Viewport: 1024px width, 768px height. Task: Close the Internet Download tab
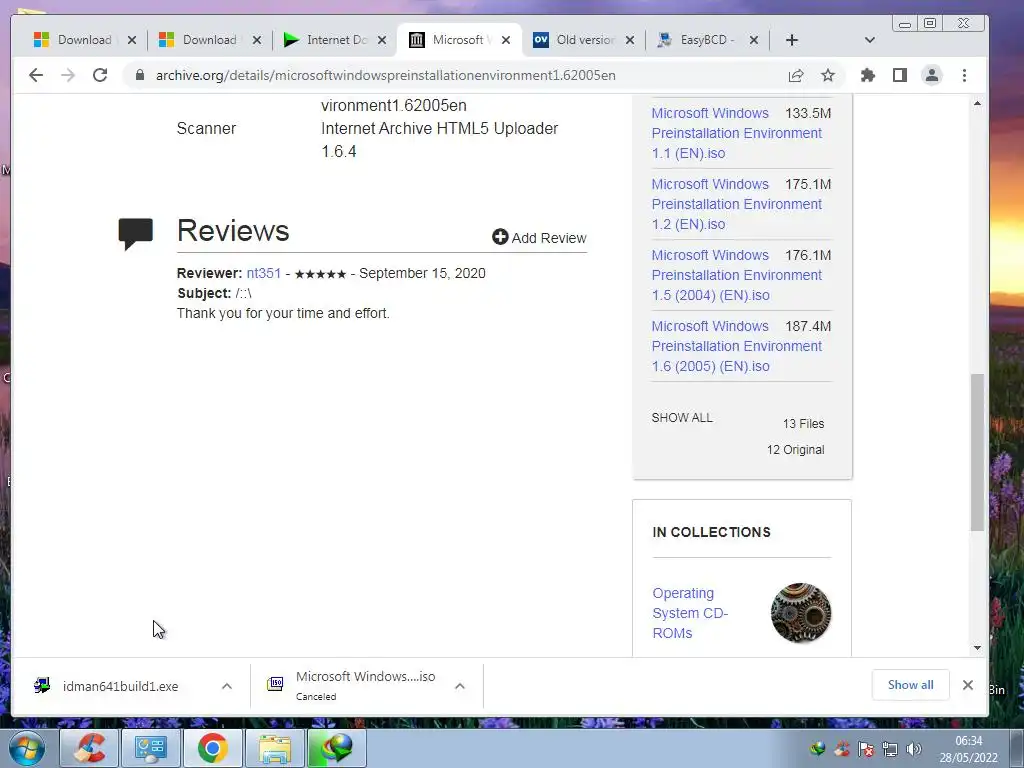click(x=382, y=40)
